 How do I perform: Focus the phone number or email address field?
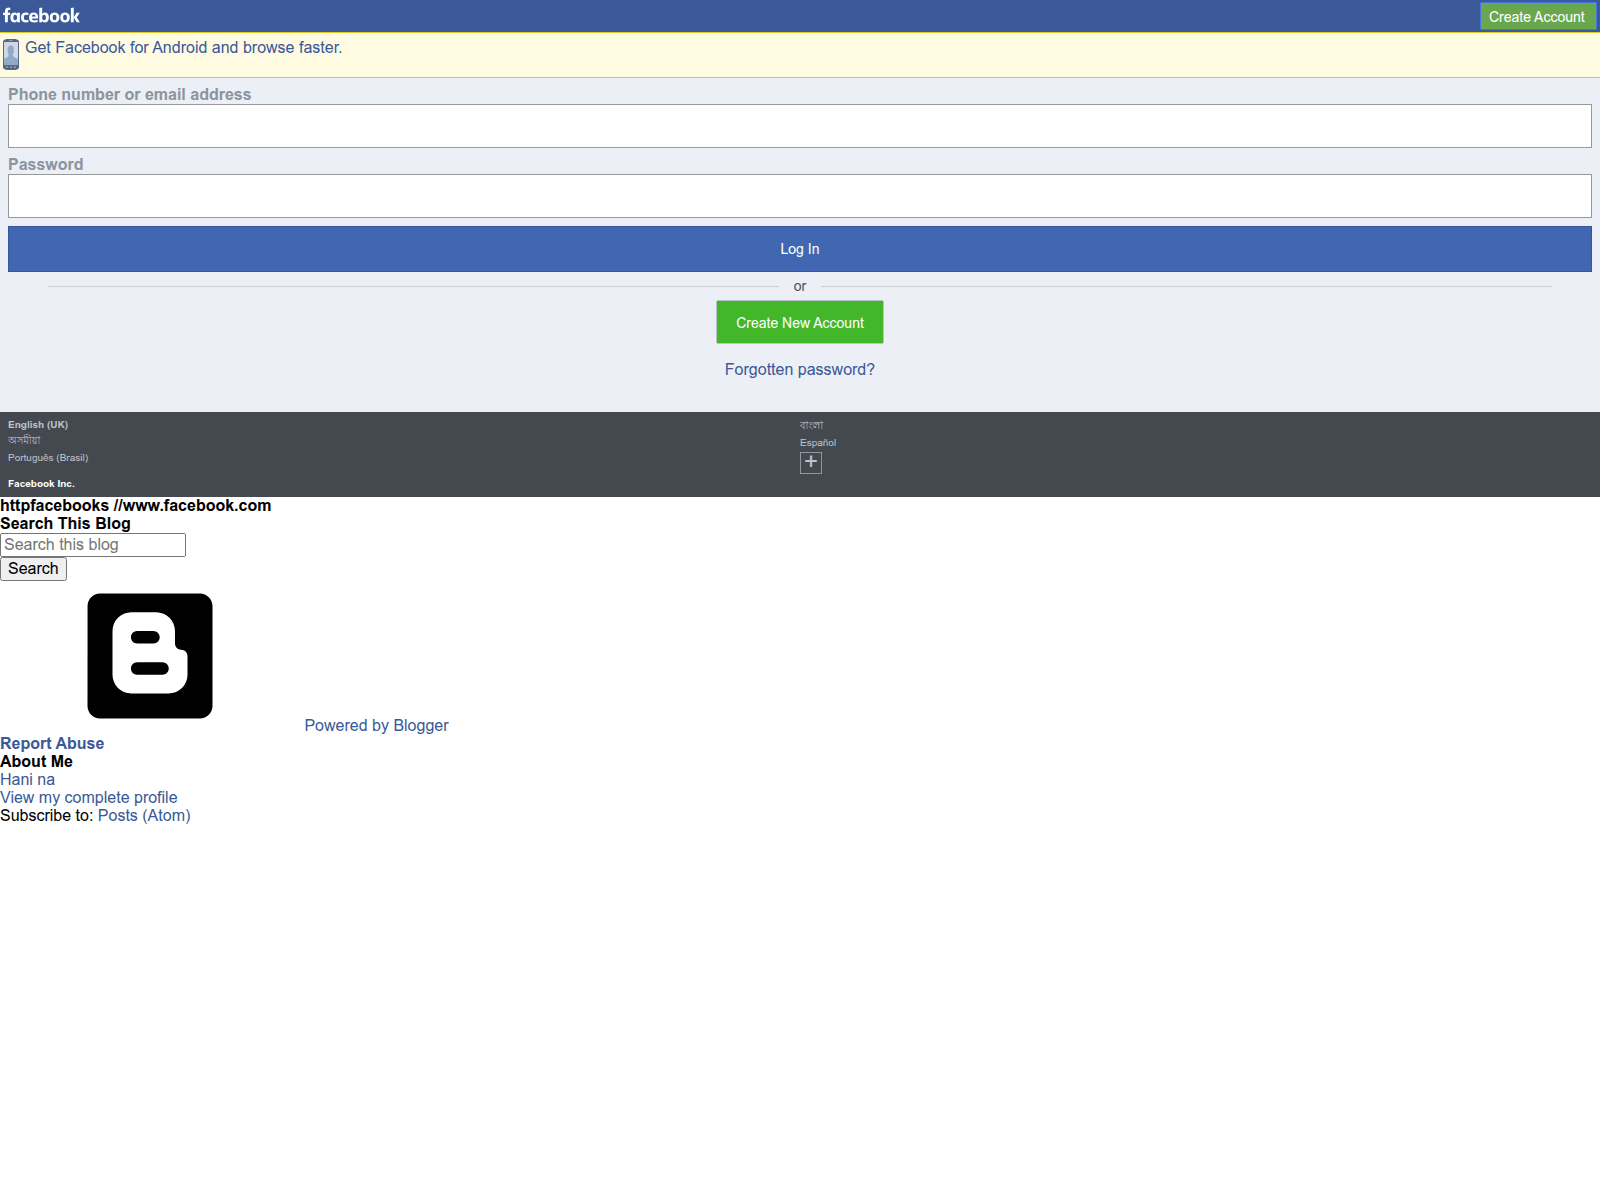(800, 126)
